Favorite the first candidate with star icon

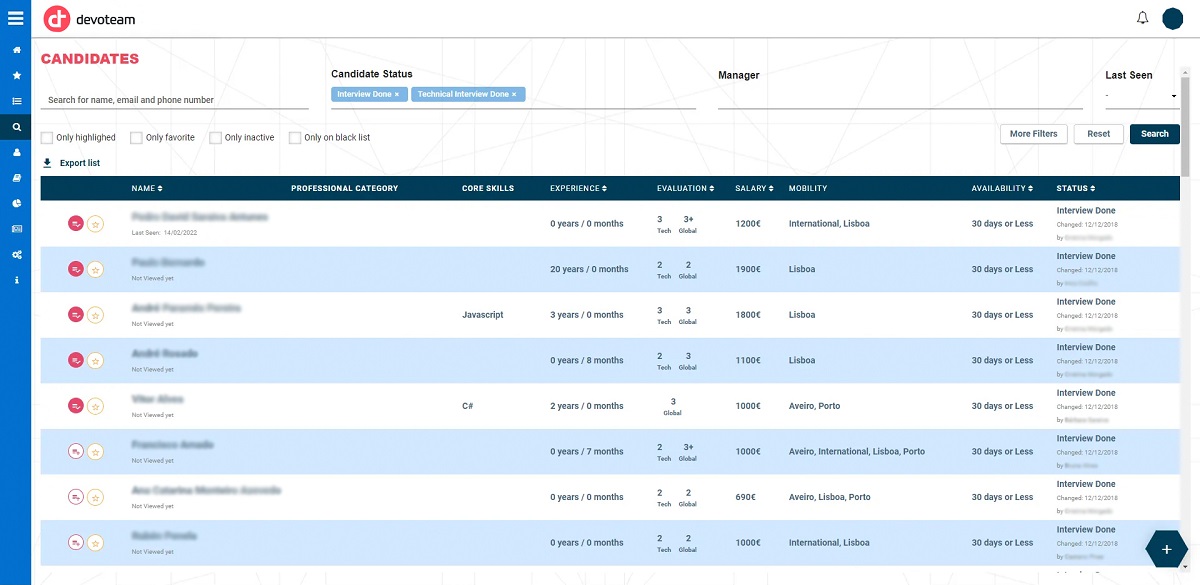95,224
